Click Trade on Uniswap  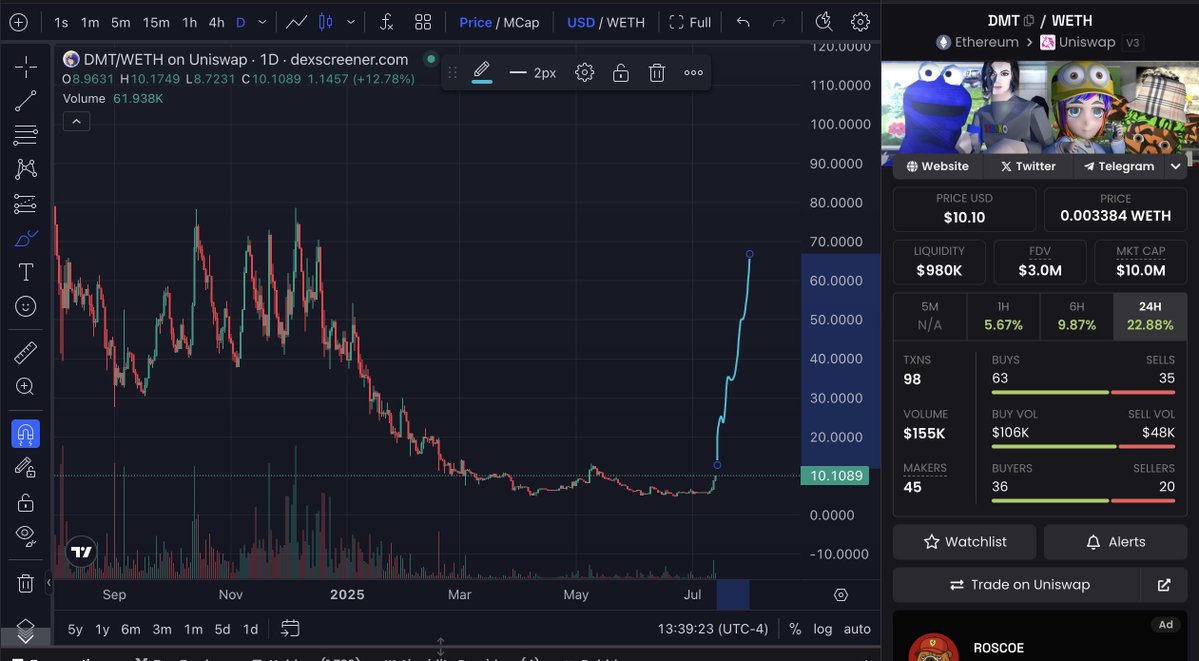[1017, 584]
